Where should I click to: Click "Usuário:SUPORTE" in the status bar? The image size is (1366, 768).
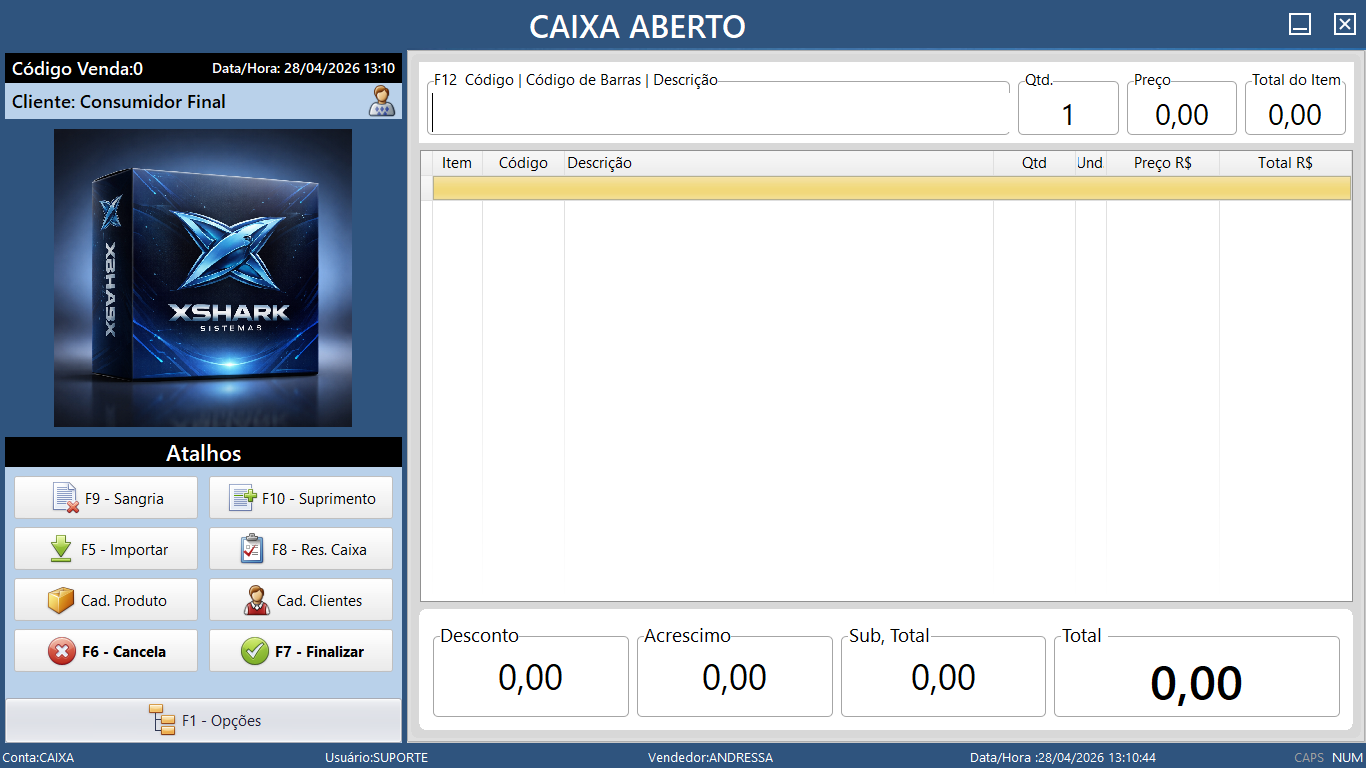point(377,758)
